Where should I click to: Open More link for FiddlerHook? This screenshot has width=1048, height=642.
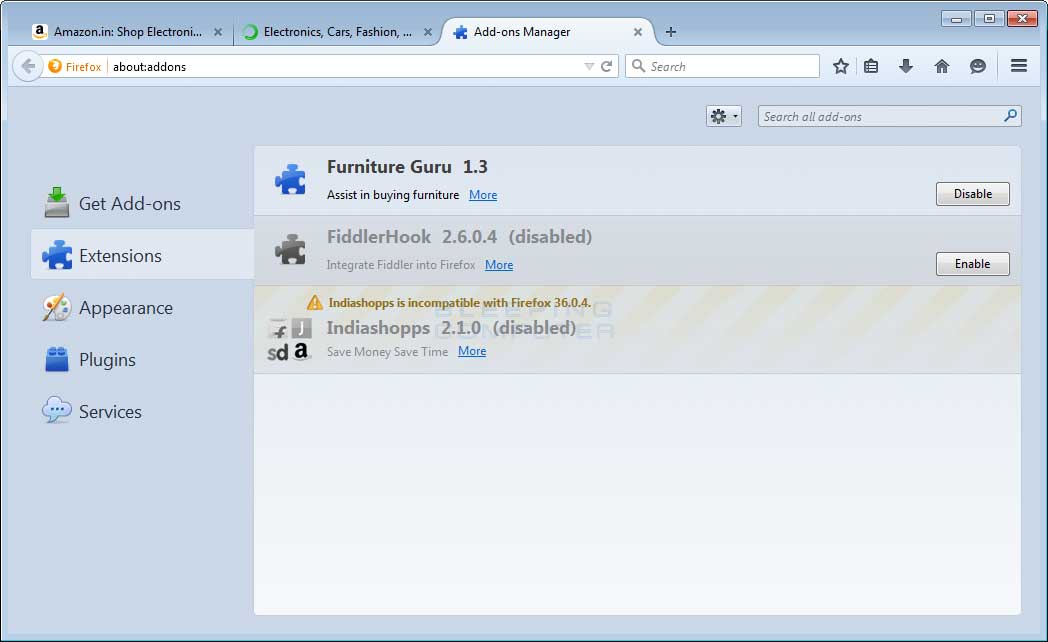point(499,265)
